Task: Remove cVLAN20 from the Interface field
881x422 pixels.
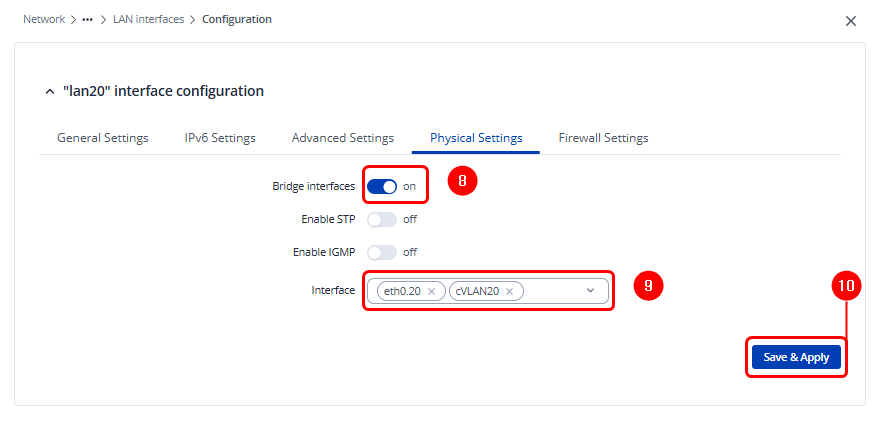Action: pos(509,291)
